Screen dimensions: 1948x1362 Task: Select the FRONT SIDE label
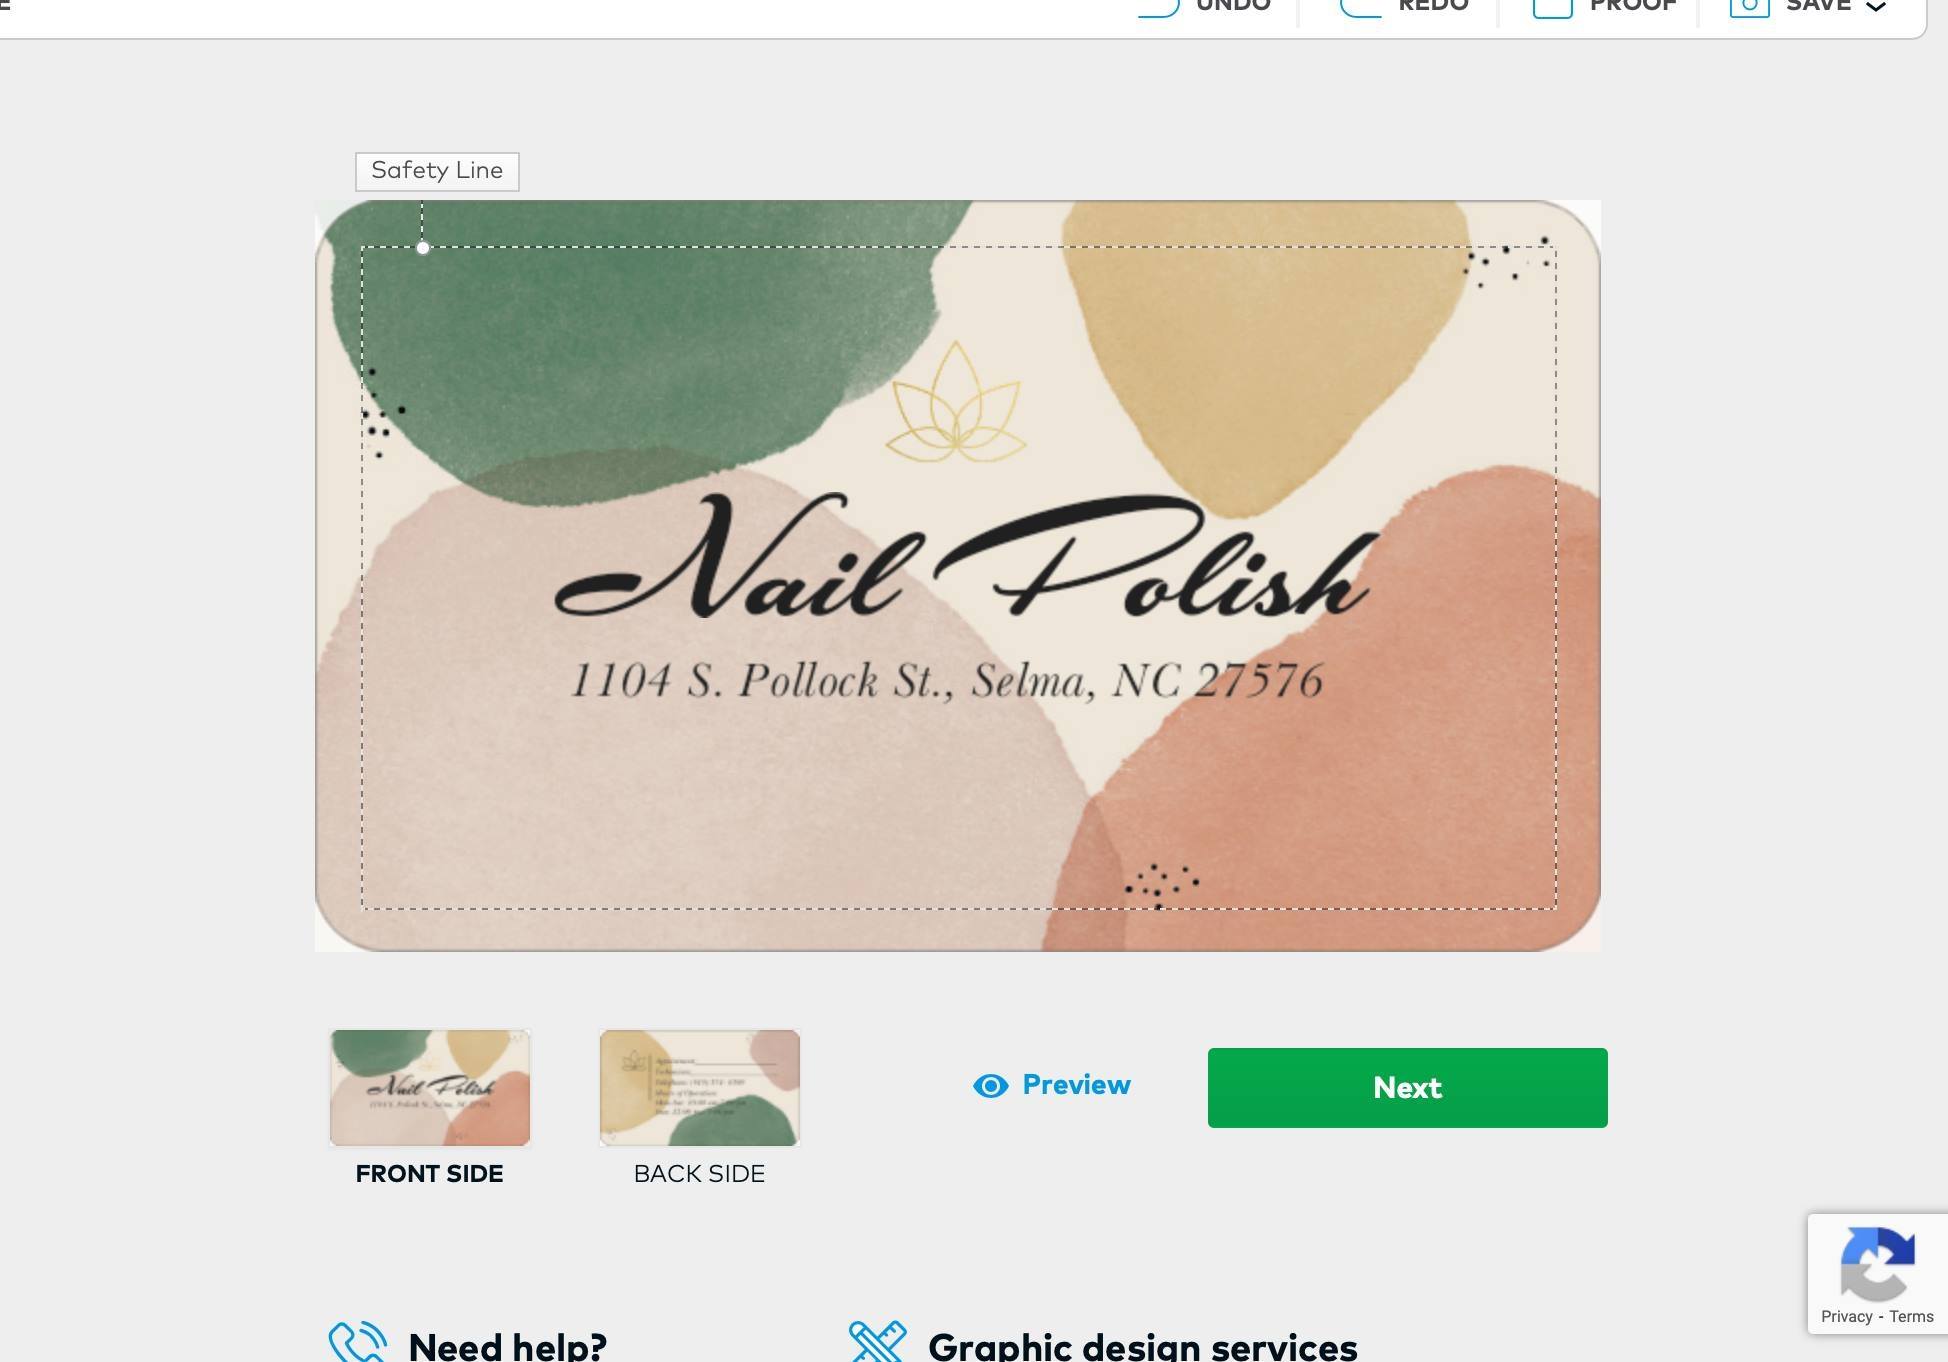click(430, 1174)
